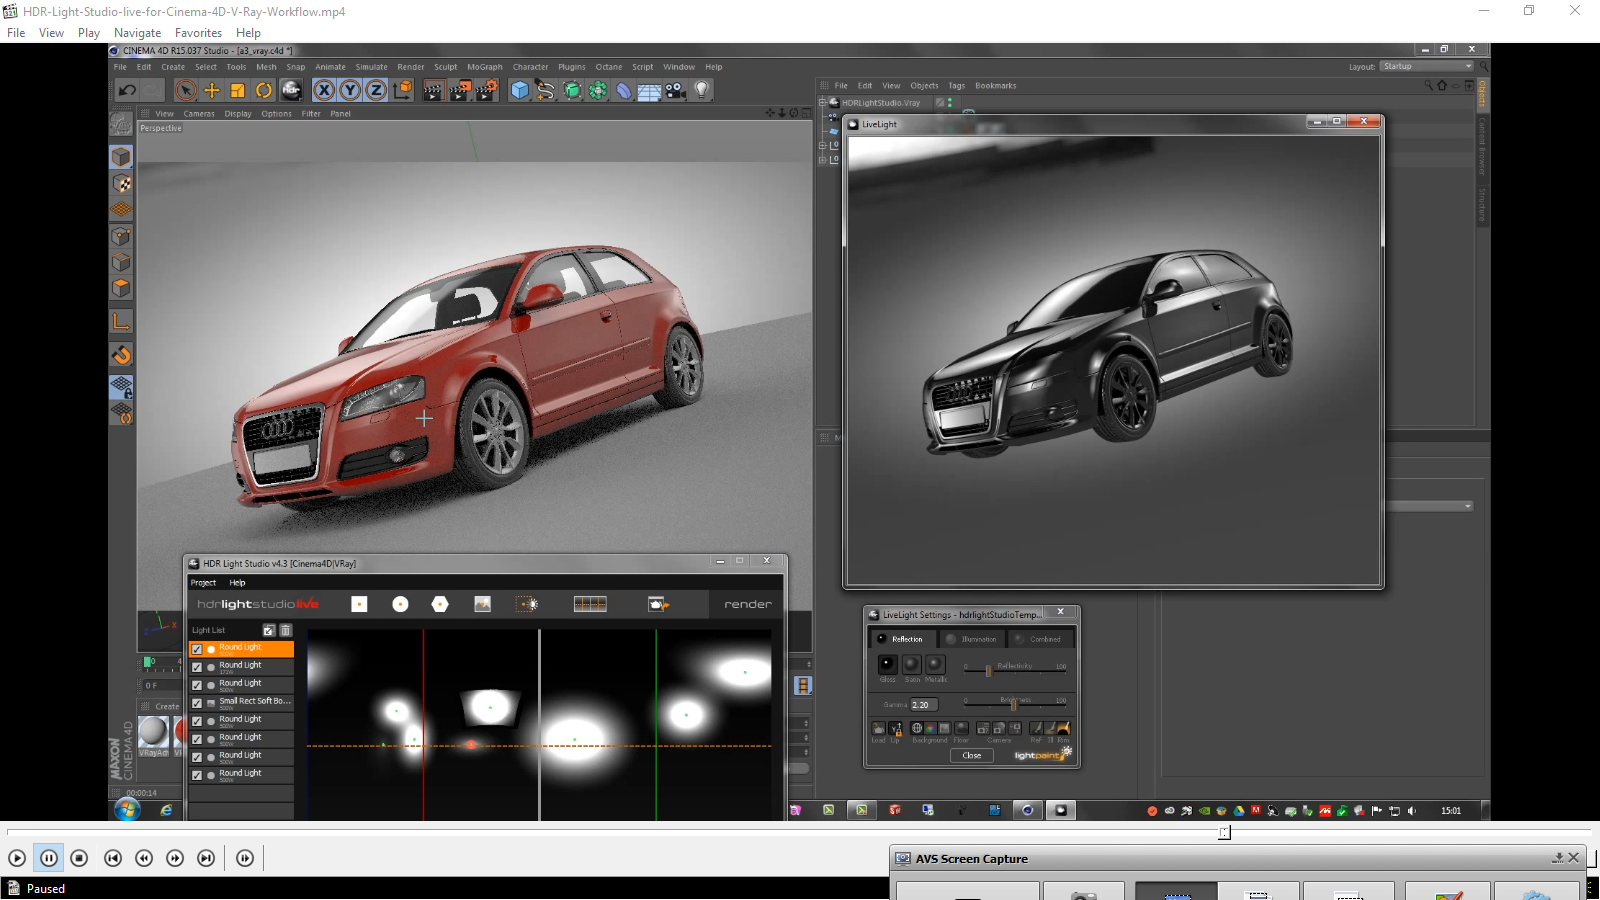The image size is (1600, 900).
Task: Click the teapot LiveLight icon in HDR Light Studio
Action: click(x=658, y=604)
